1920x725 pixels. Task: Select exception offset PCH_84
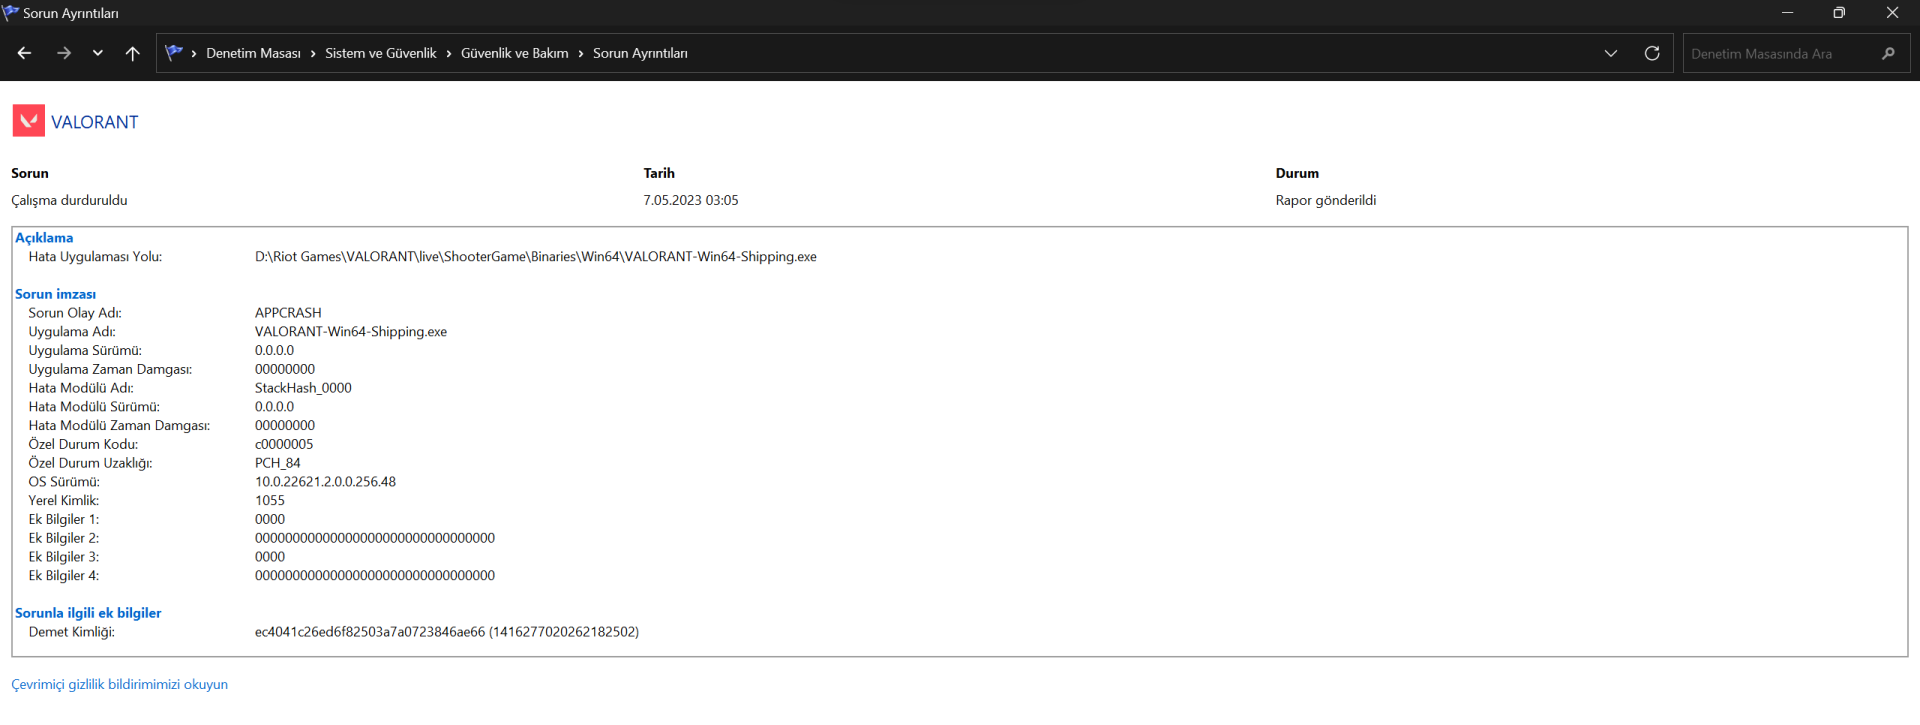point(278,463)
